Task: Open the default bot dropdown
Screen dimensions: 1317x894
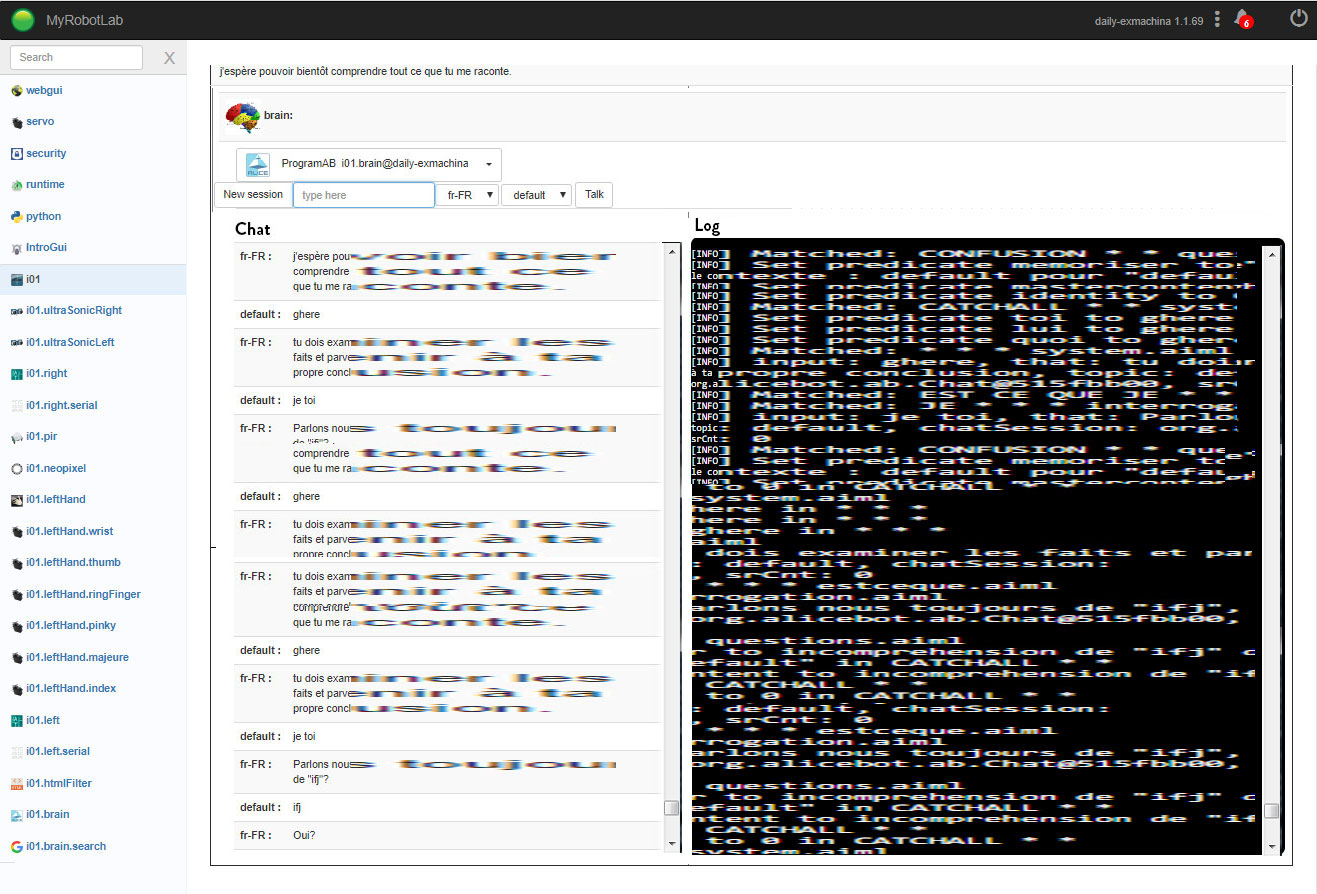Action: tap(537, 195)
